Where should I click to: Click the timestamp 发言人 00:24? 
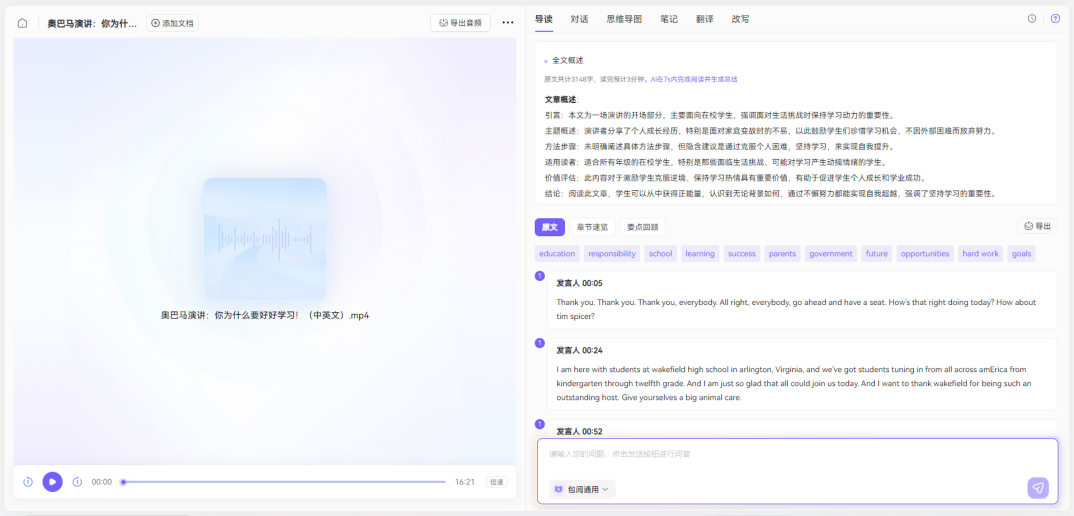(579, 350)
